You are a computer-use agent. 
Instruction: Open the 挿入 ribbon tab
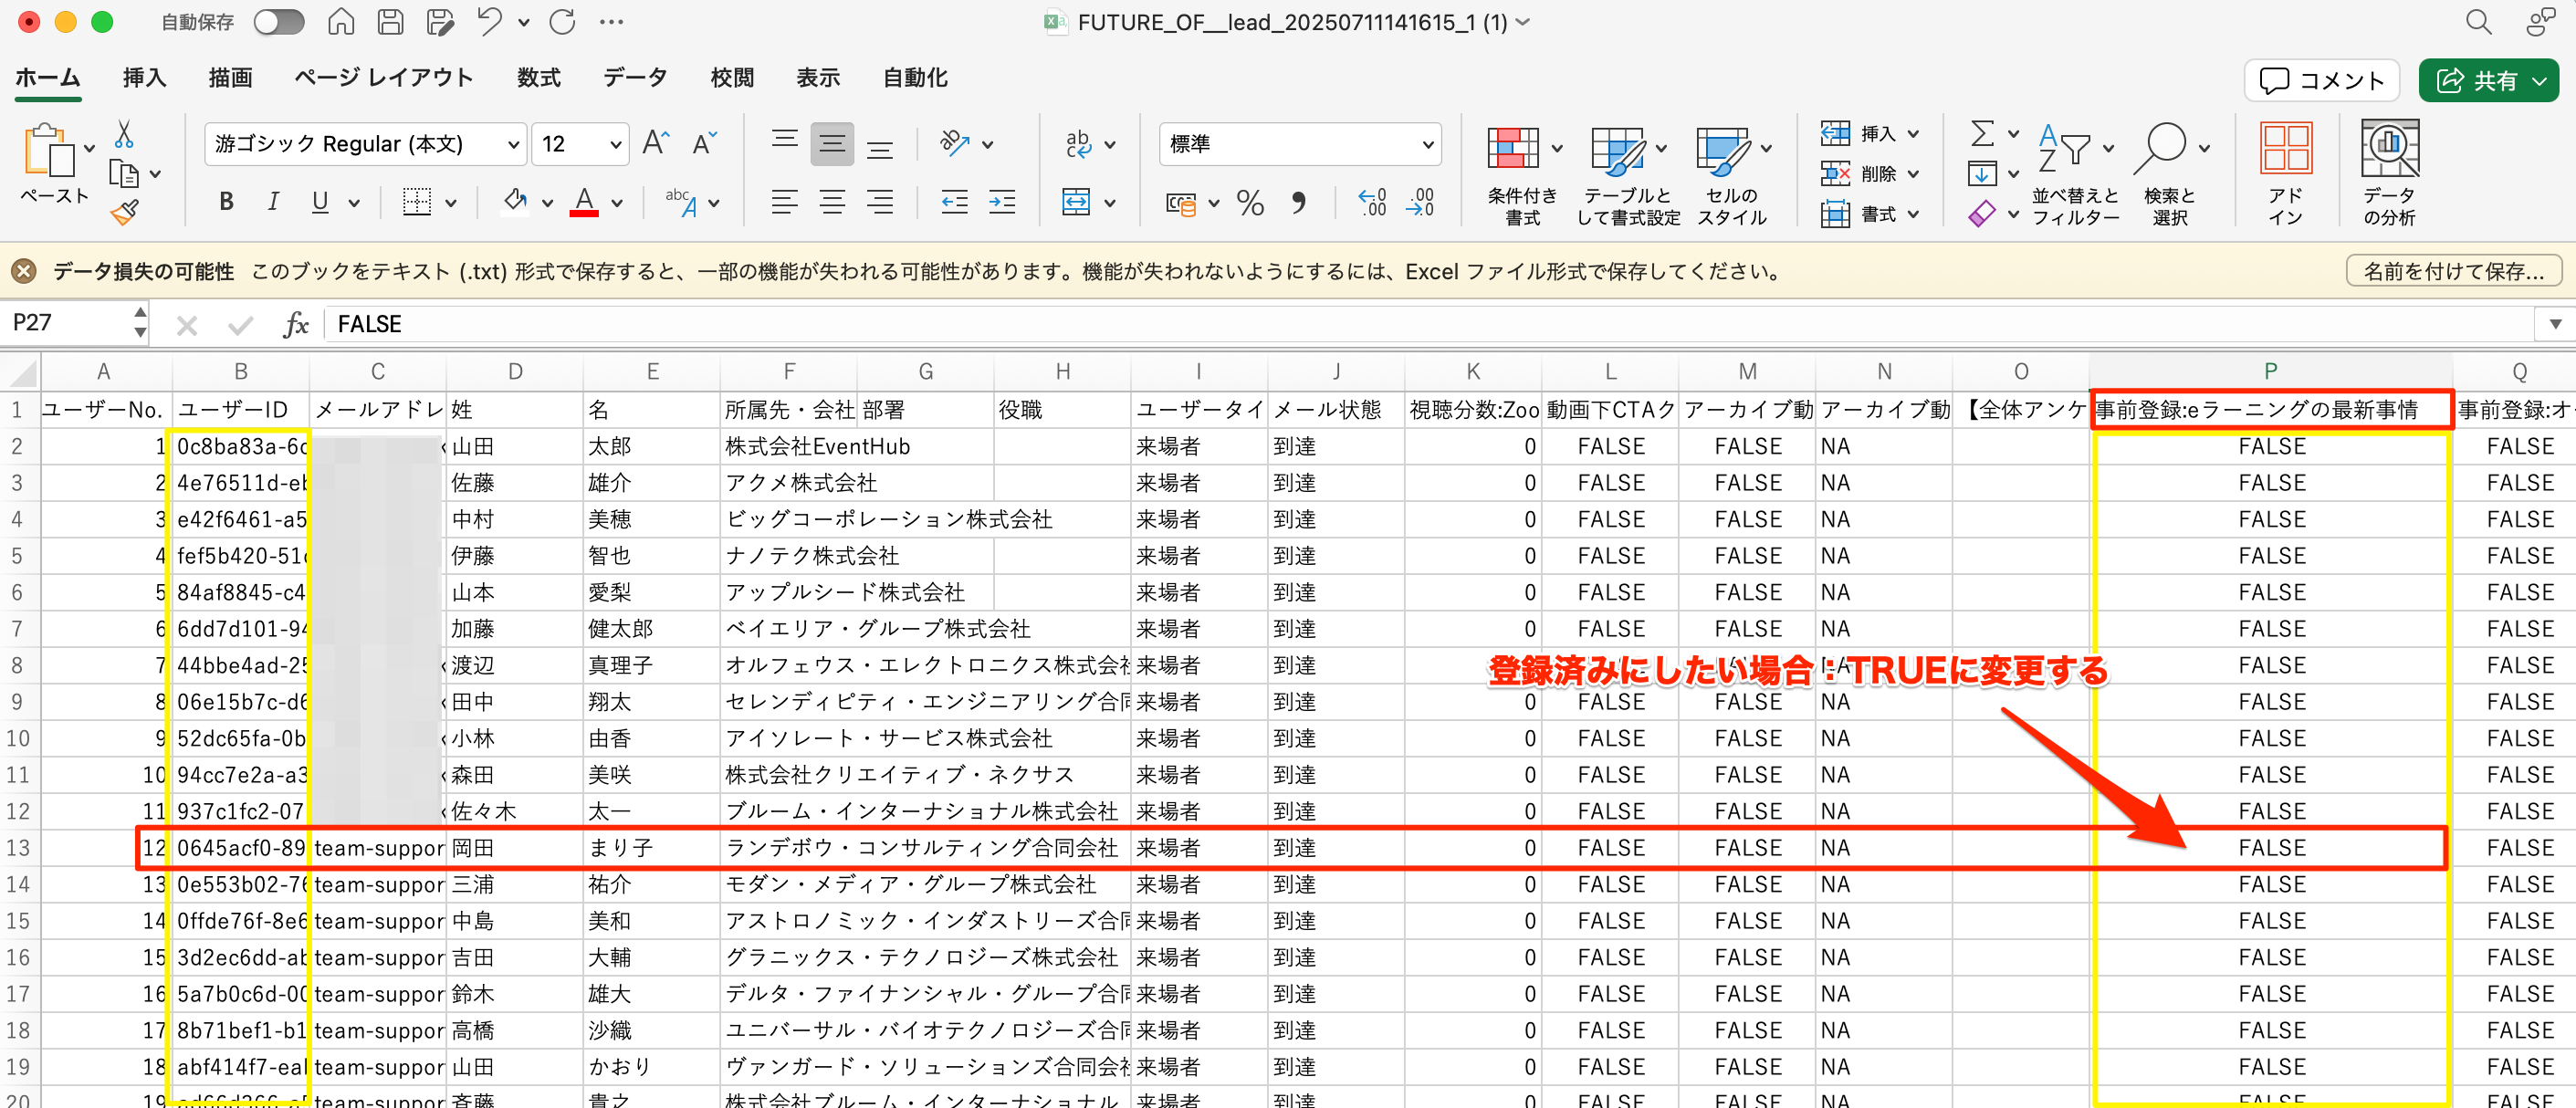[x=144, y=78]
